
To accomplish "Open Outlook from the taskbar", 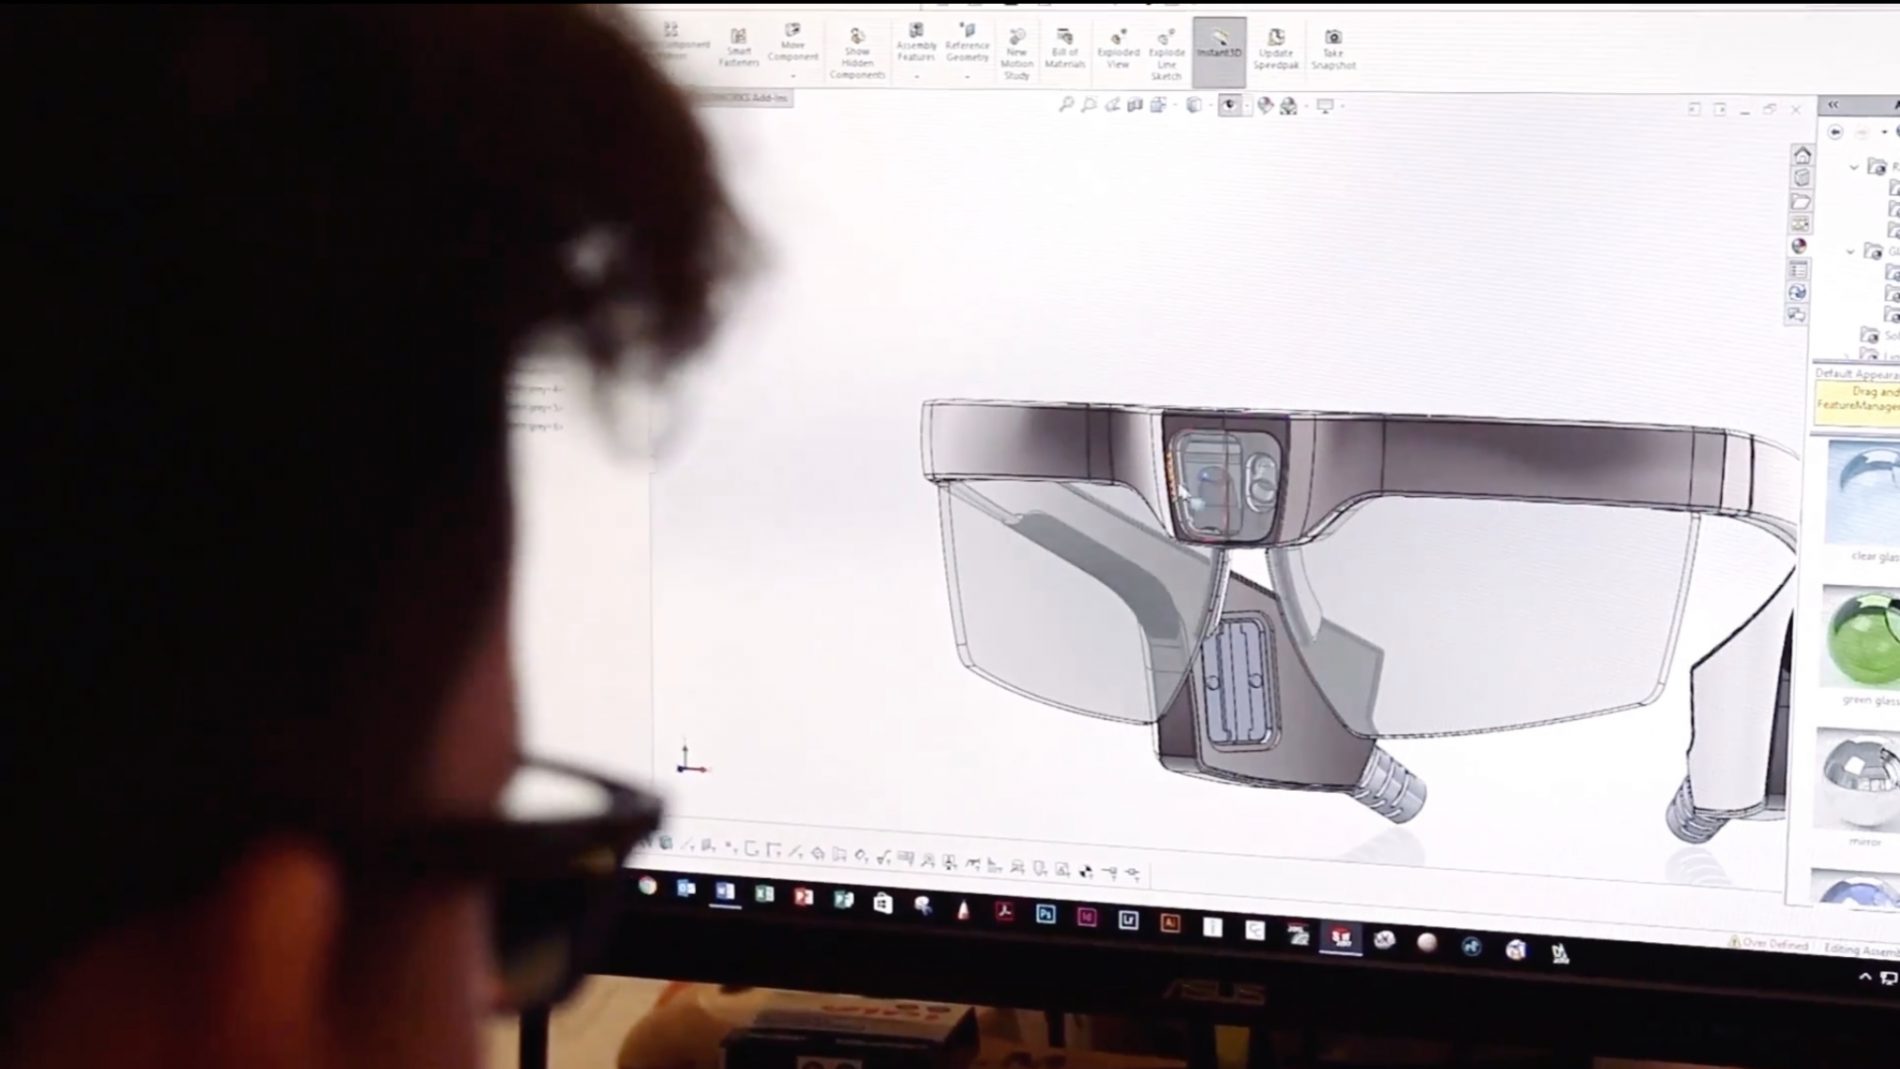I will click(686, 888).
